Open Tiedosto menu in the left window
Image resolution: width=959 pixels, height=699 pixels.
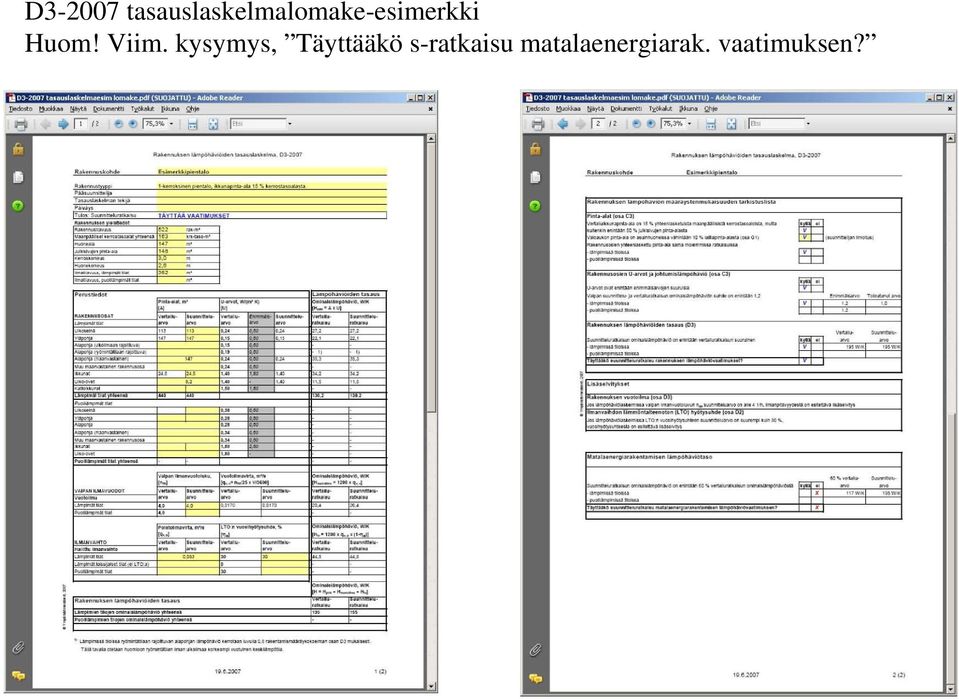[21, 109]
